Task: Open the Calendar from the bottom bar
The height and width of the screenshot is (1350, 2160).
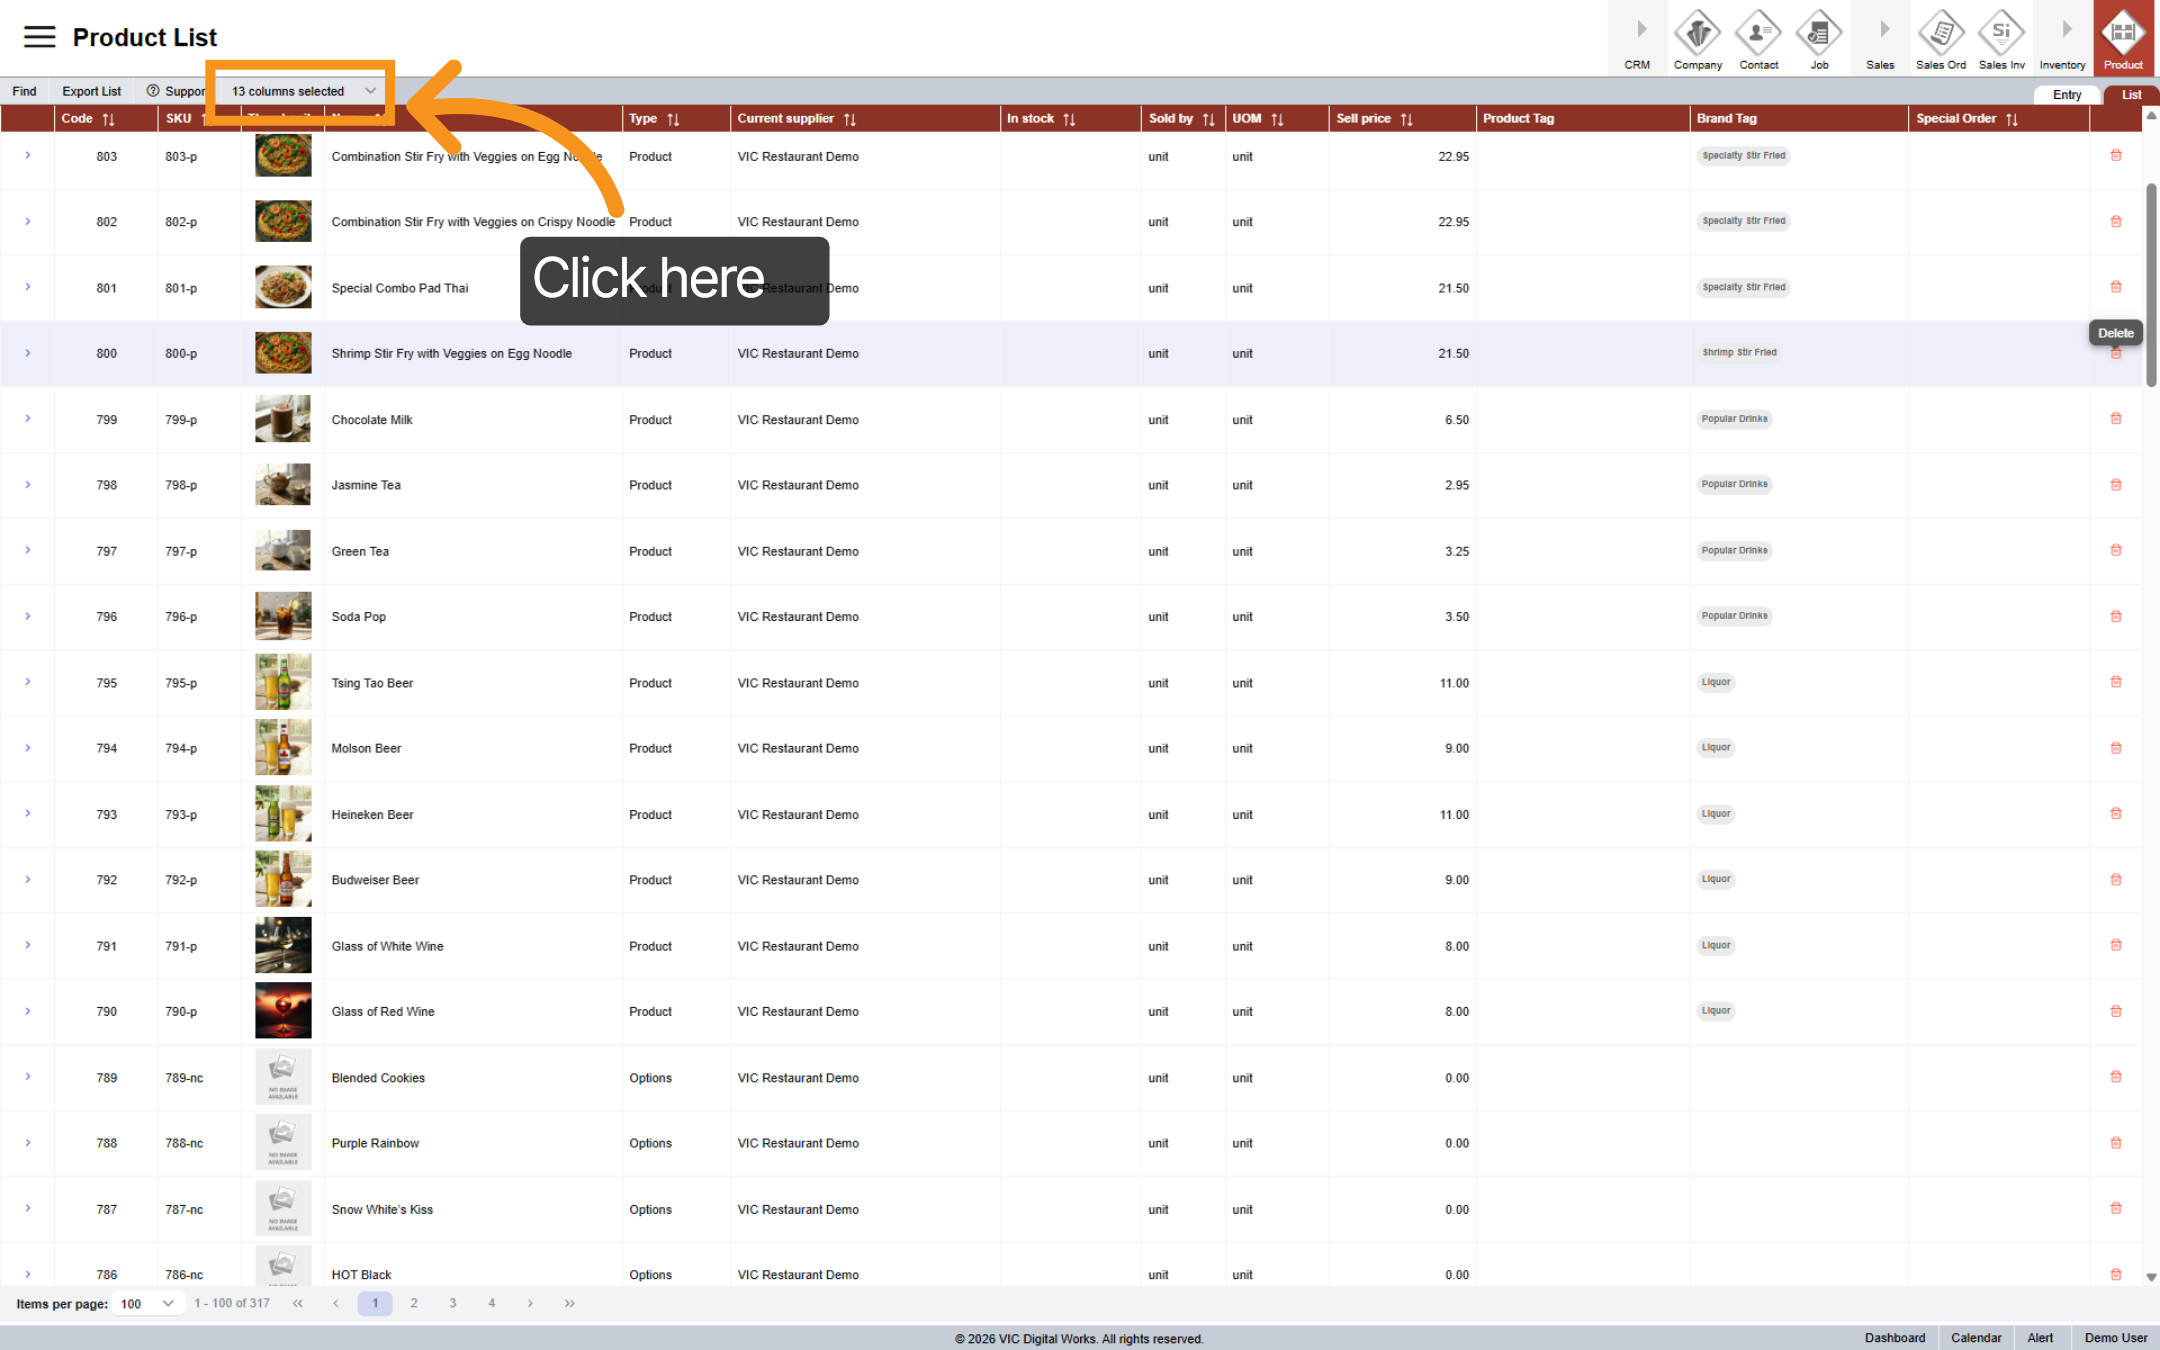Action: coord(1976,1337)
